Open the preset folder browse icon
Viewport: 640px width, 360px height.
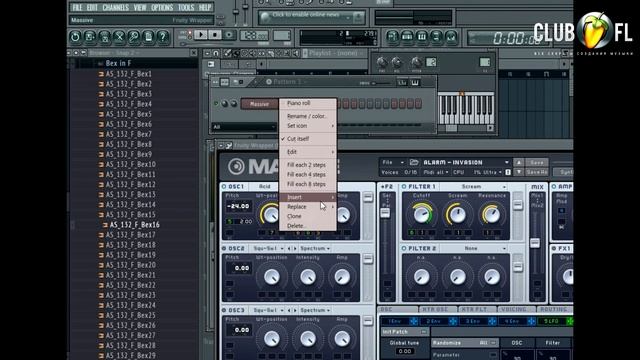tap(414, 162)
